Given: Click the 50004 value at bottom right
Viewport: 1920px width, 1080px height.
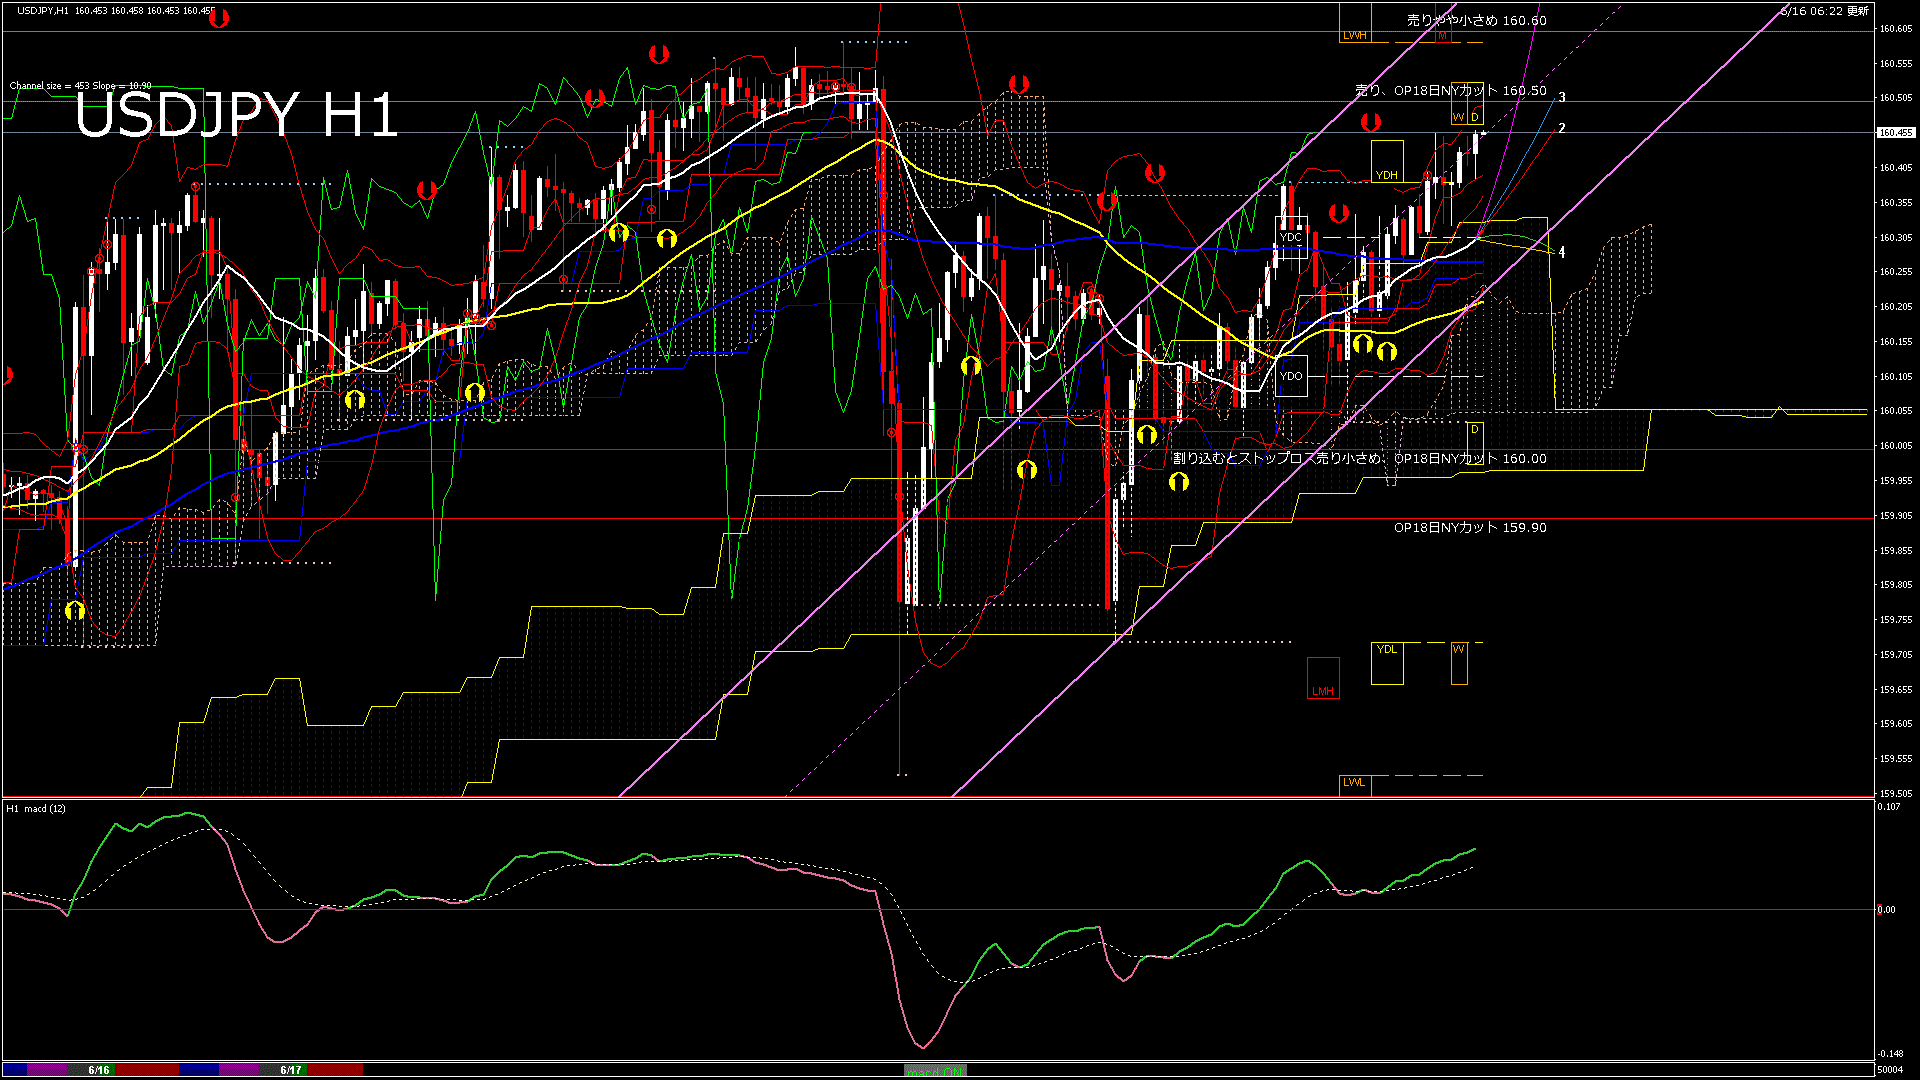Looking at the screenshot, I should point(1889,1070).
